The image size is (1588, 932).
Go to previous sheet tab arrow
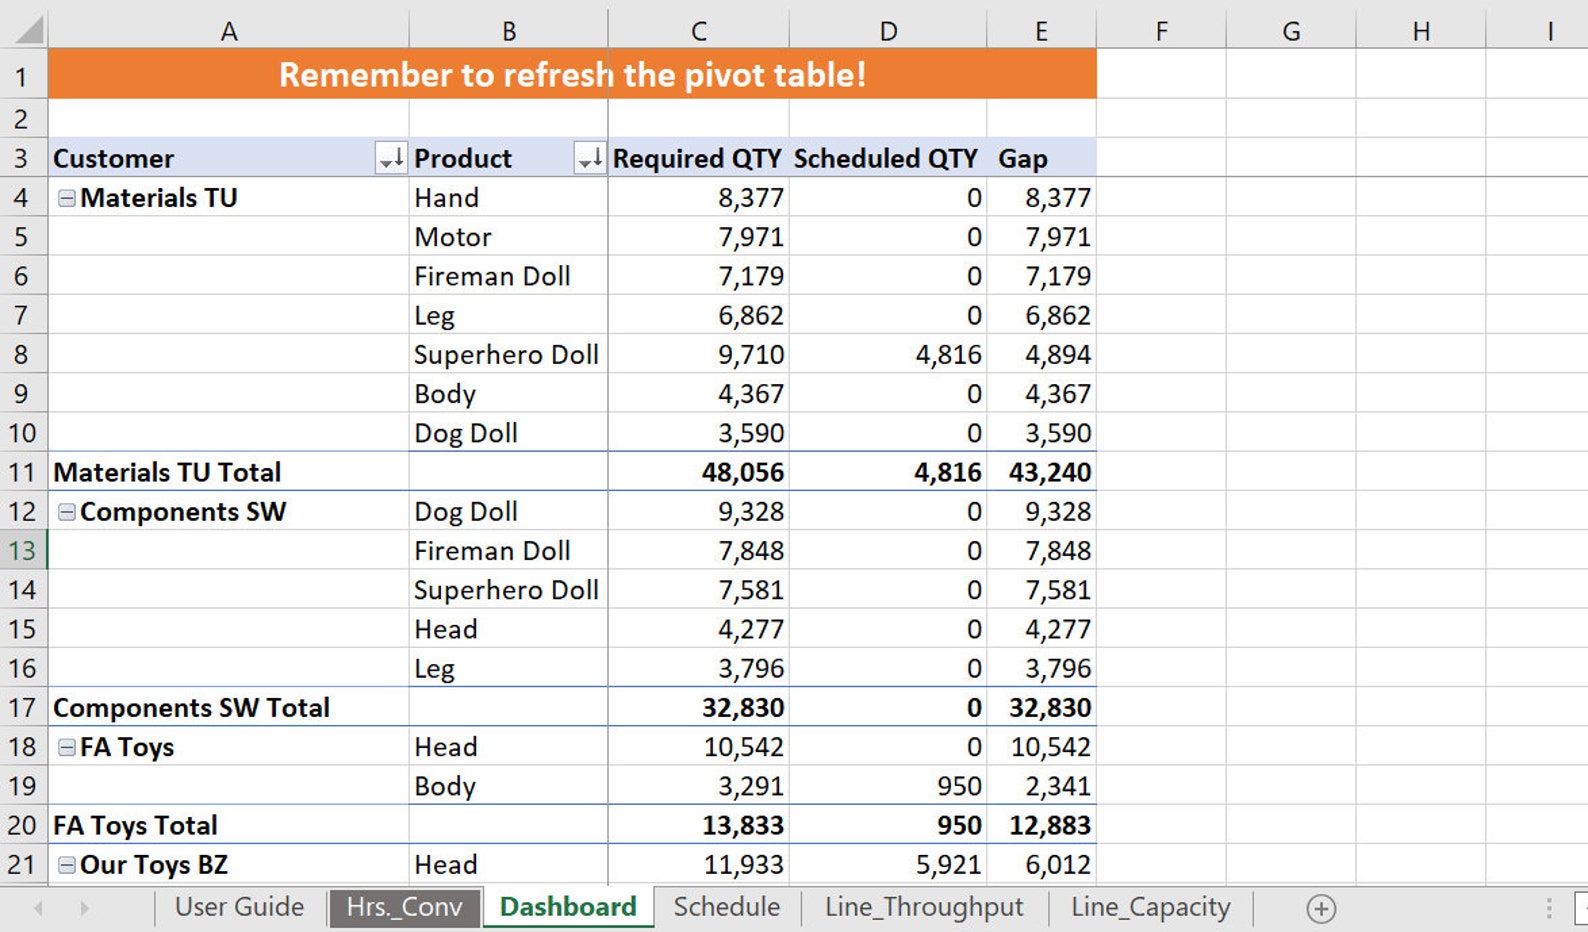(39, 908)
